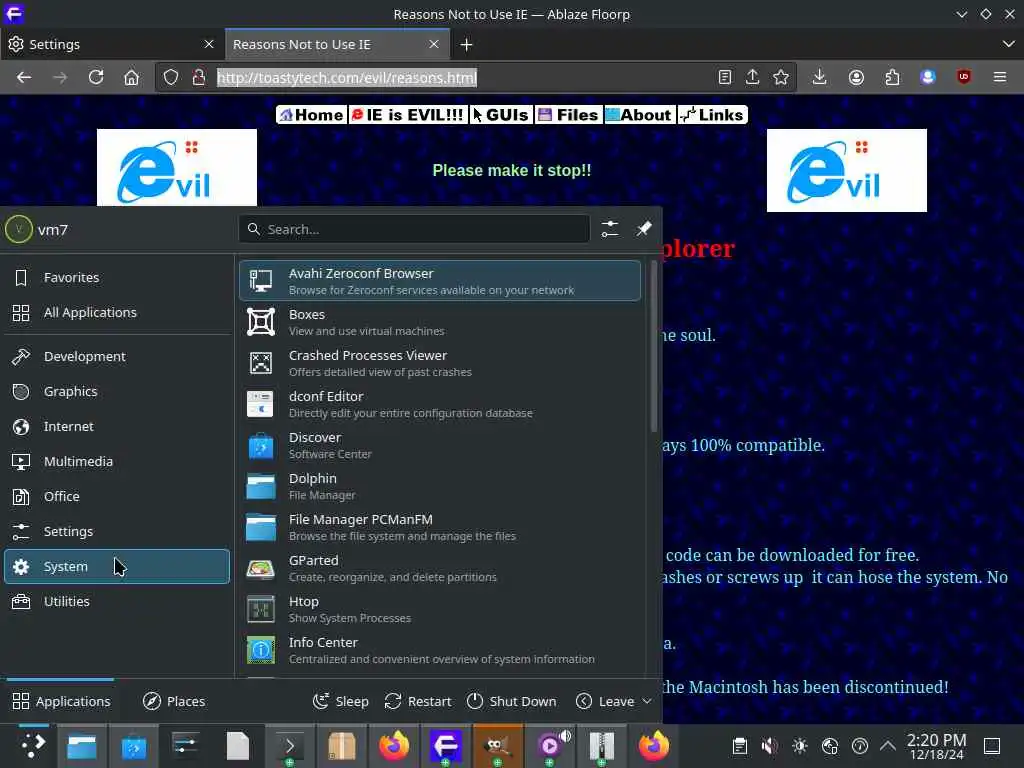Click the application list scrollbar
The width and height of the screenshot is (1024, 768).
click(x=654, y=346)
